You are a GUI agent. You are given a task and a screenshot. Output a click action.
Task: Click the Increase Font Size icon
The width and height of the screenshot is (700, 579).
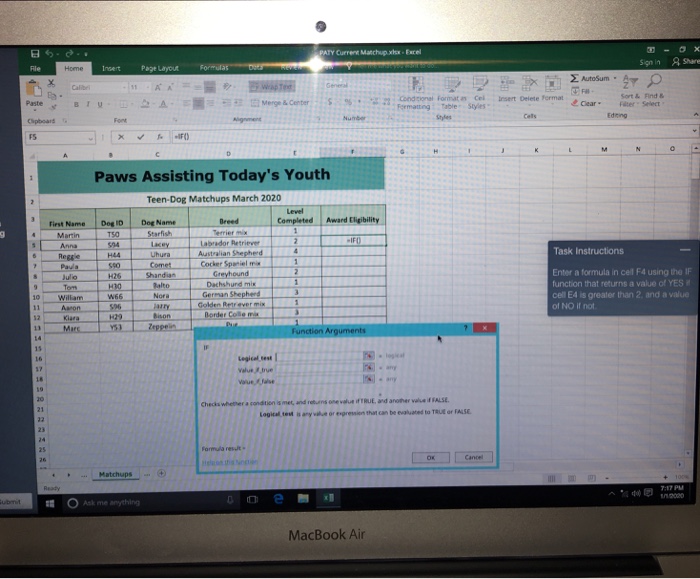click(x=158, y=87)
